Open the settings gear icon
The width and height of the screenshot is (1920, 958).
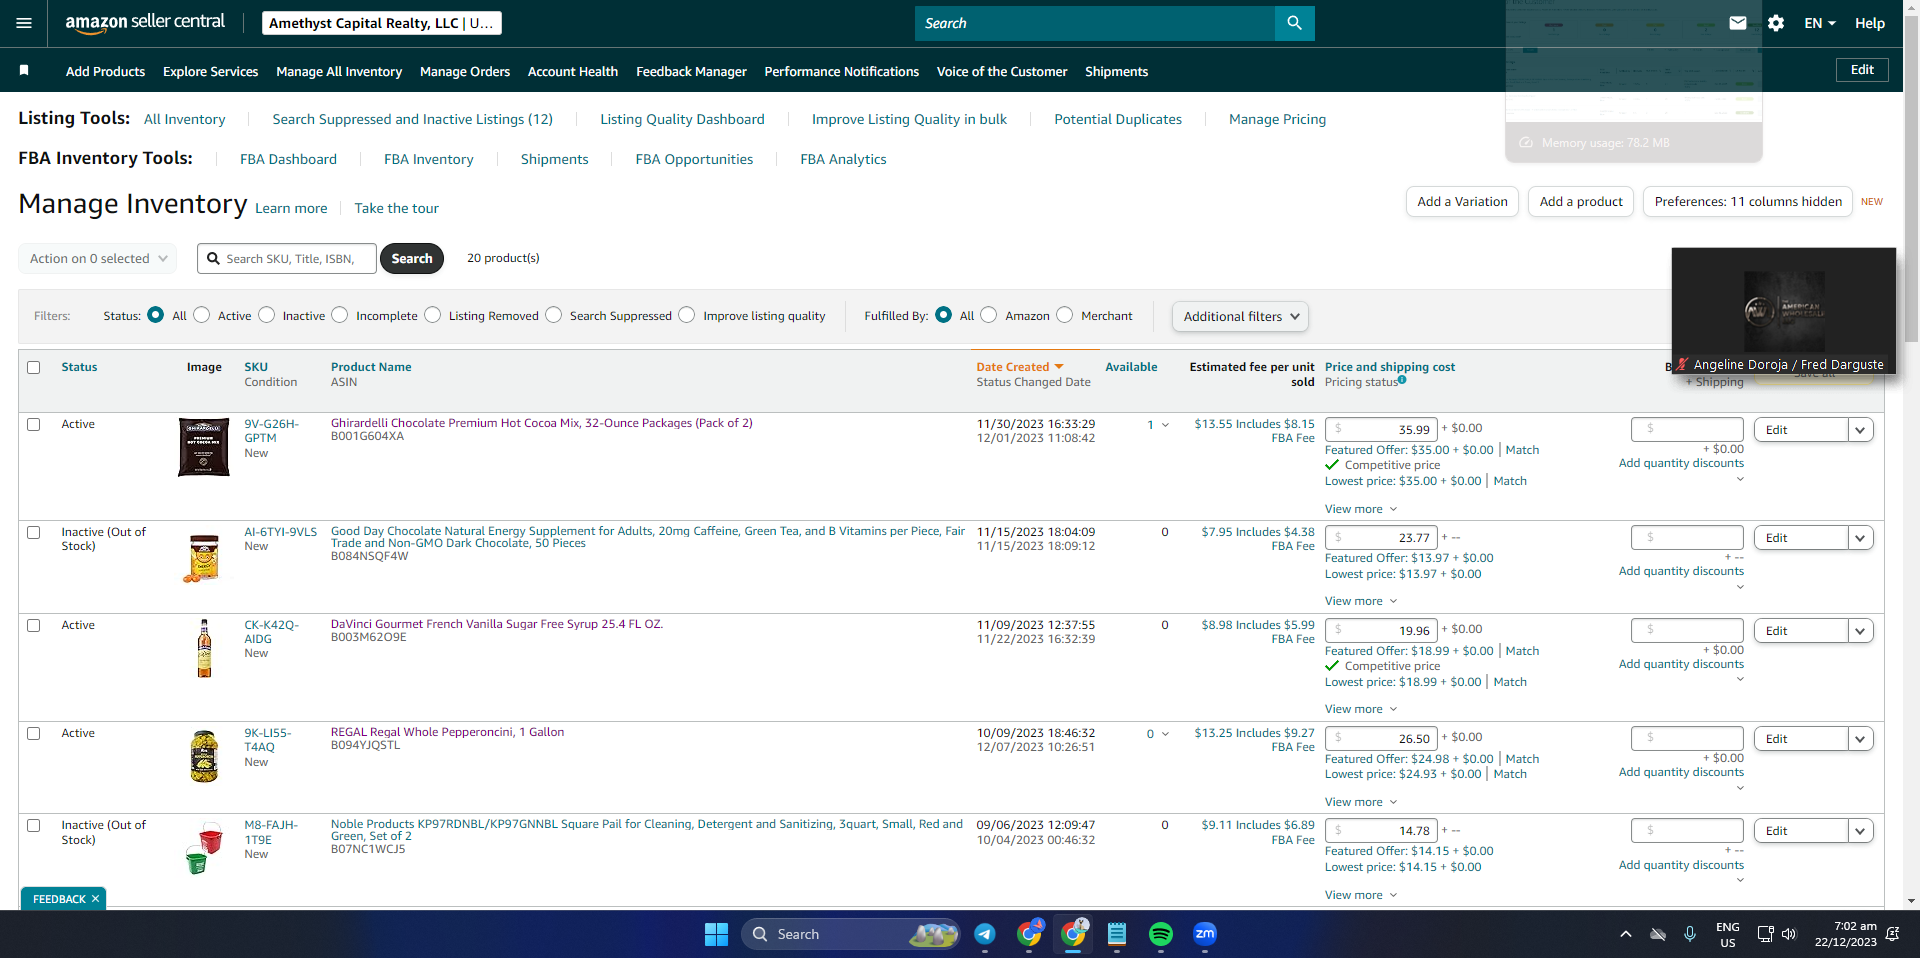pyautogui.click(x=1776, y=23)
